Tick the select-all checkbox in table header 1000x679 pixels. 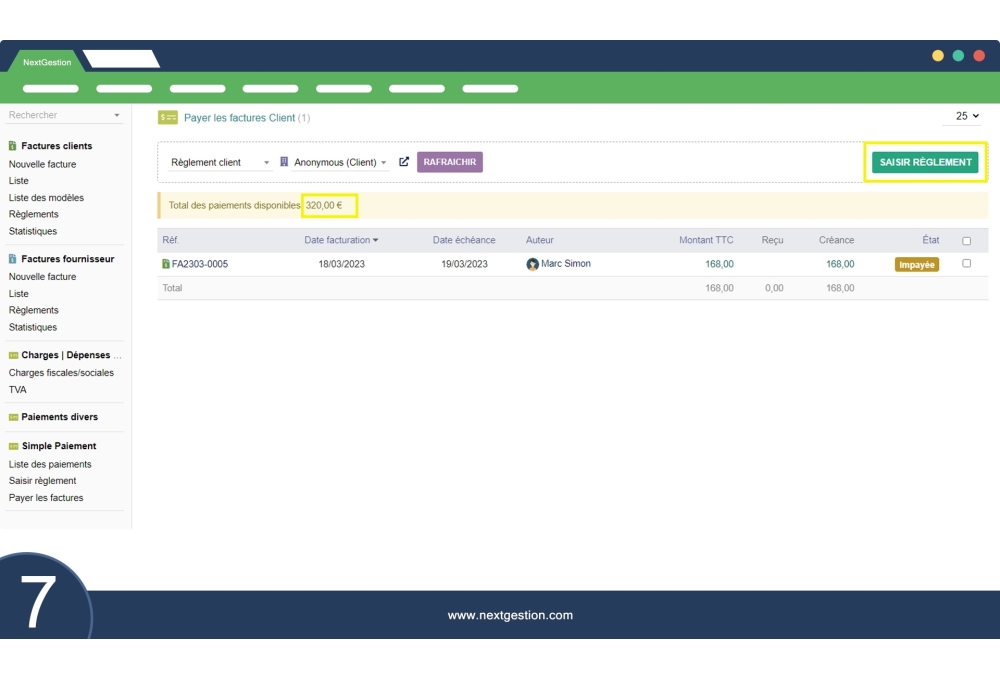[x=966, y=241]
